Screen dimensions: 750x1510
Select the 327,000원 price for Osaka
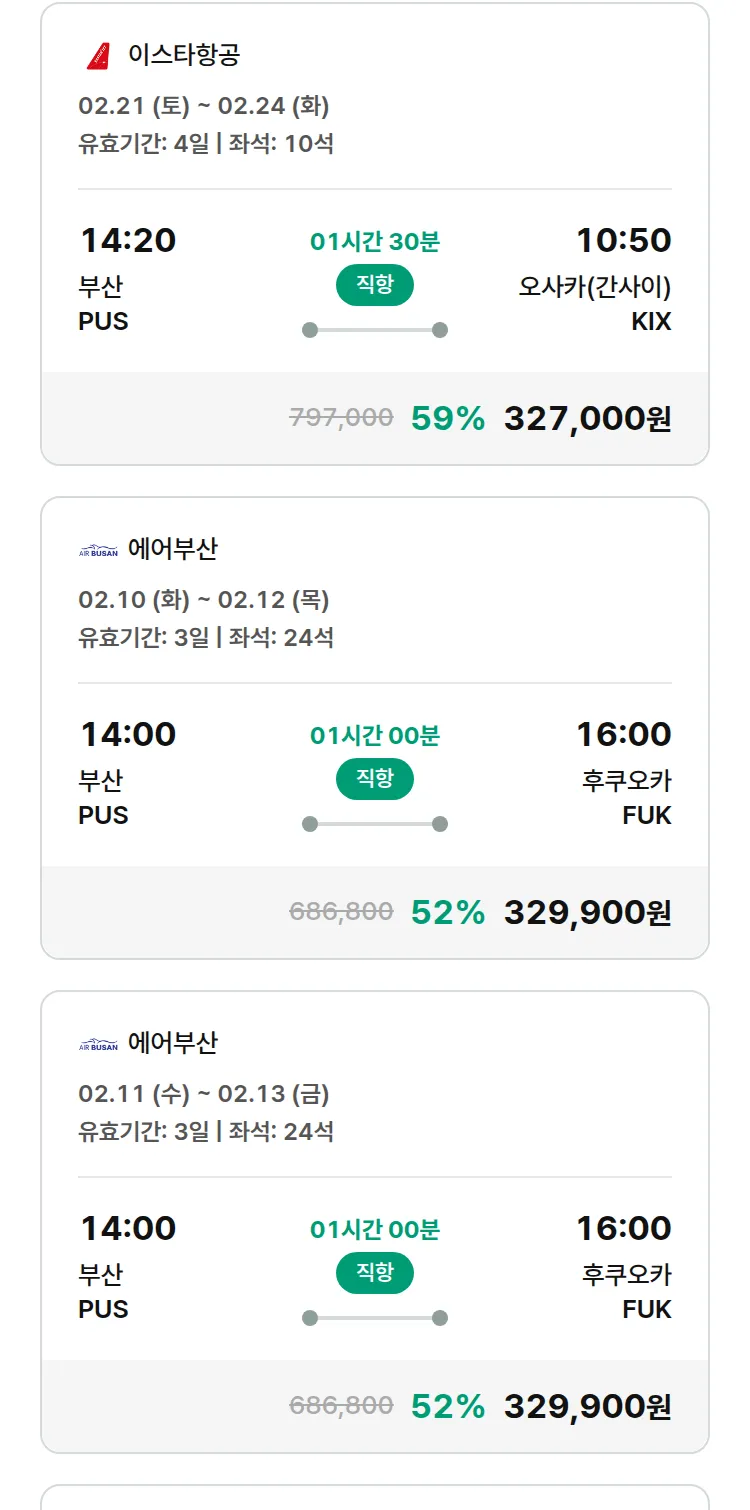pyautogui.click(x=587, y=418)
